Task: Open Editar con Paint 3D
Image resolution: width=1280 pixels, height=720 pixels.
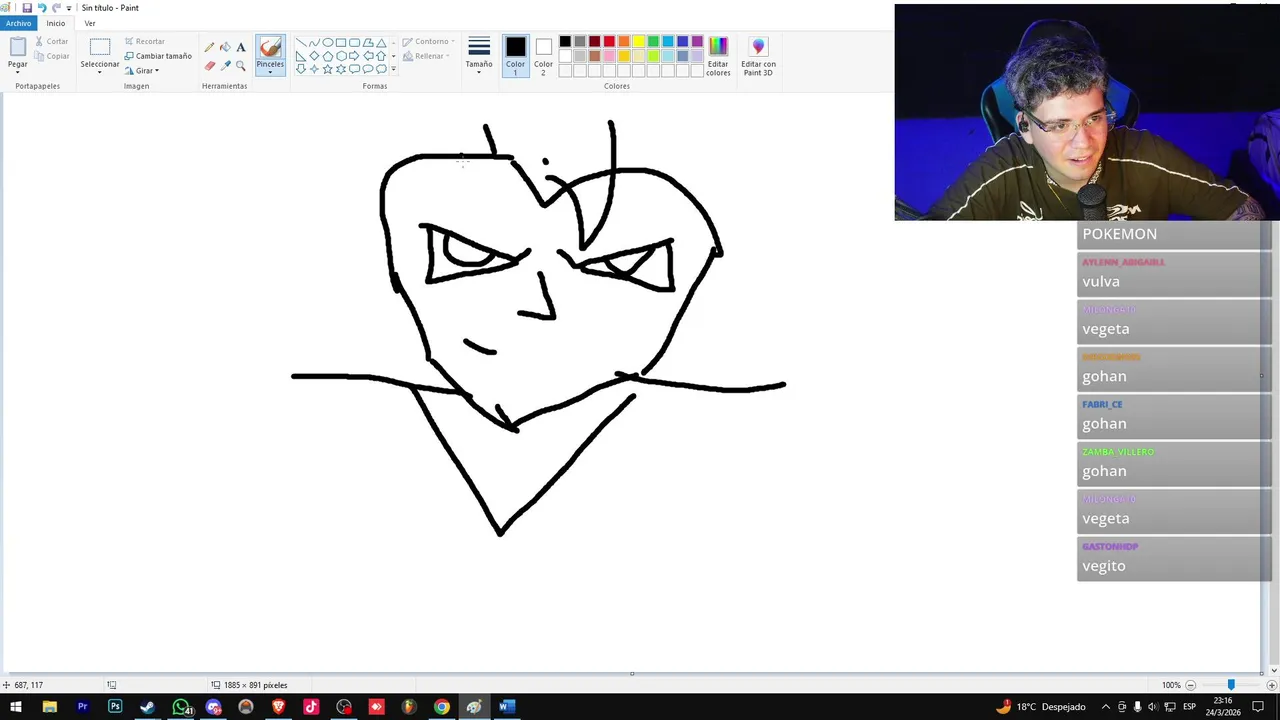Action: point(758,58)
